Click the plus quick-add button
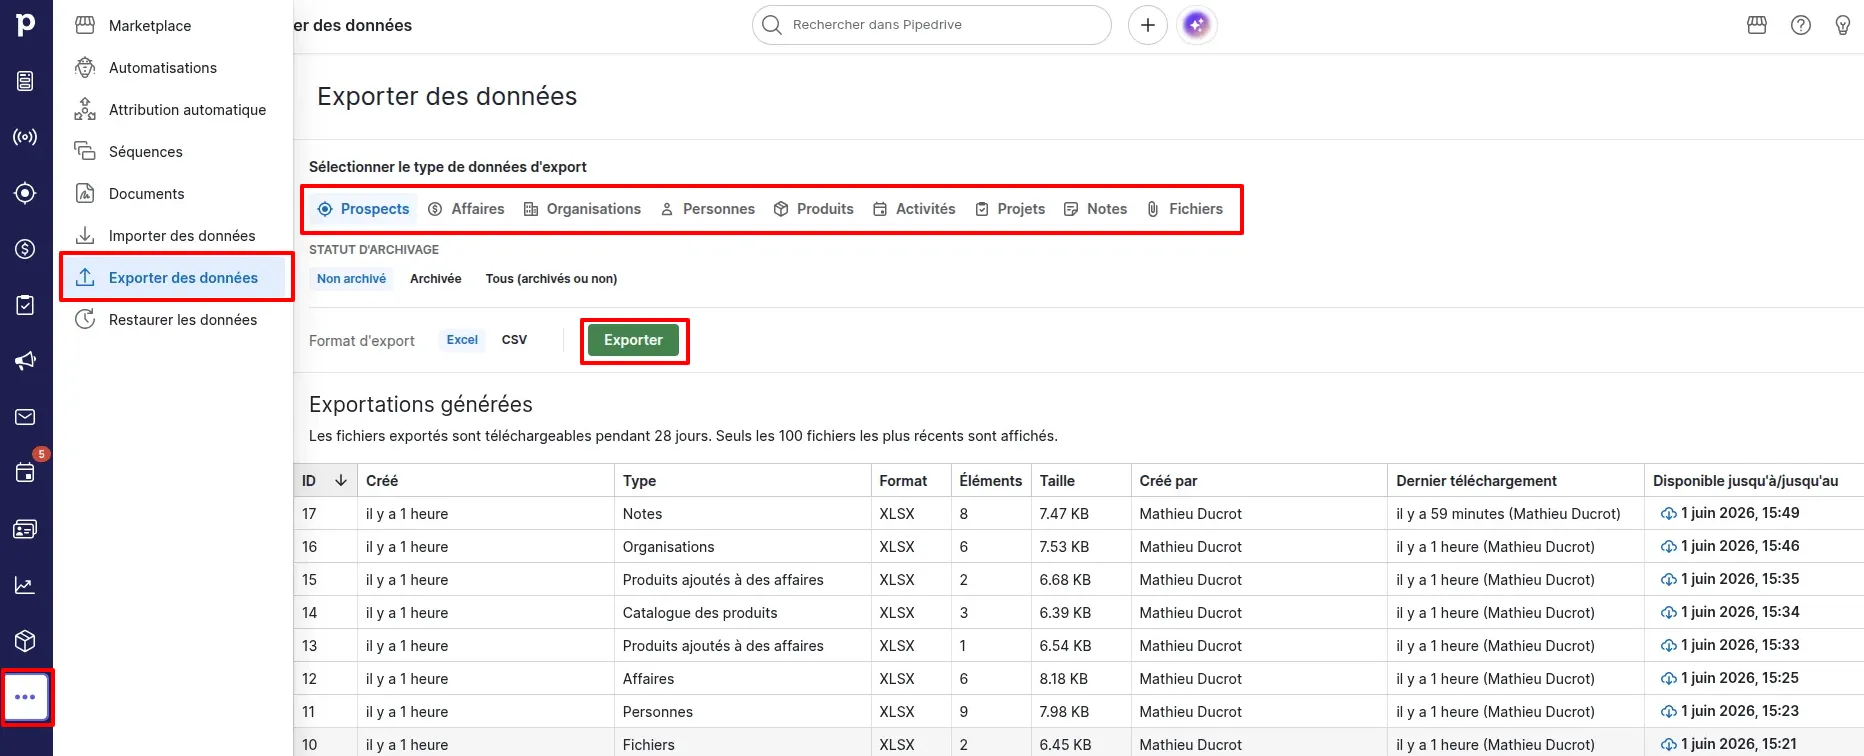The width and height of the screenshot is (1864, 756). (1148, 25)
